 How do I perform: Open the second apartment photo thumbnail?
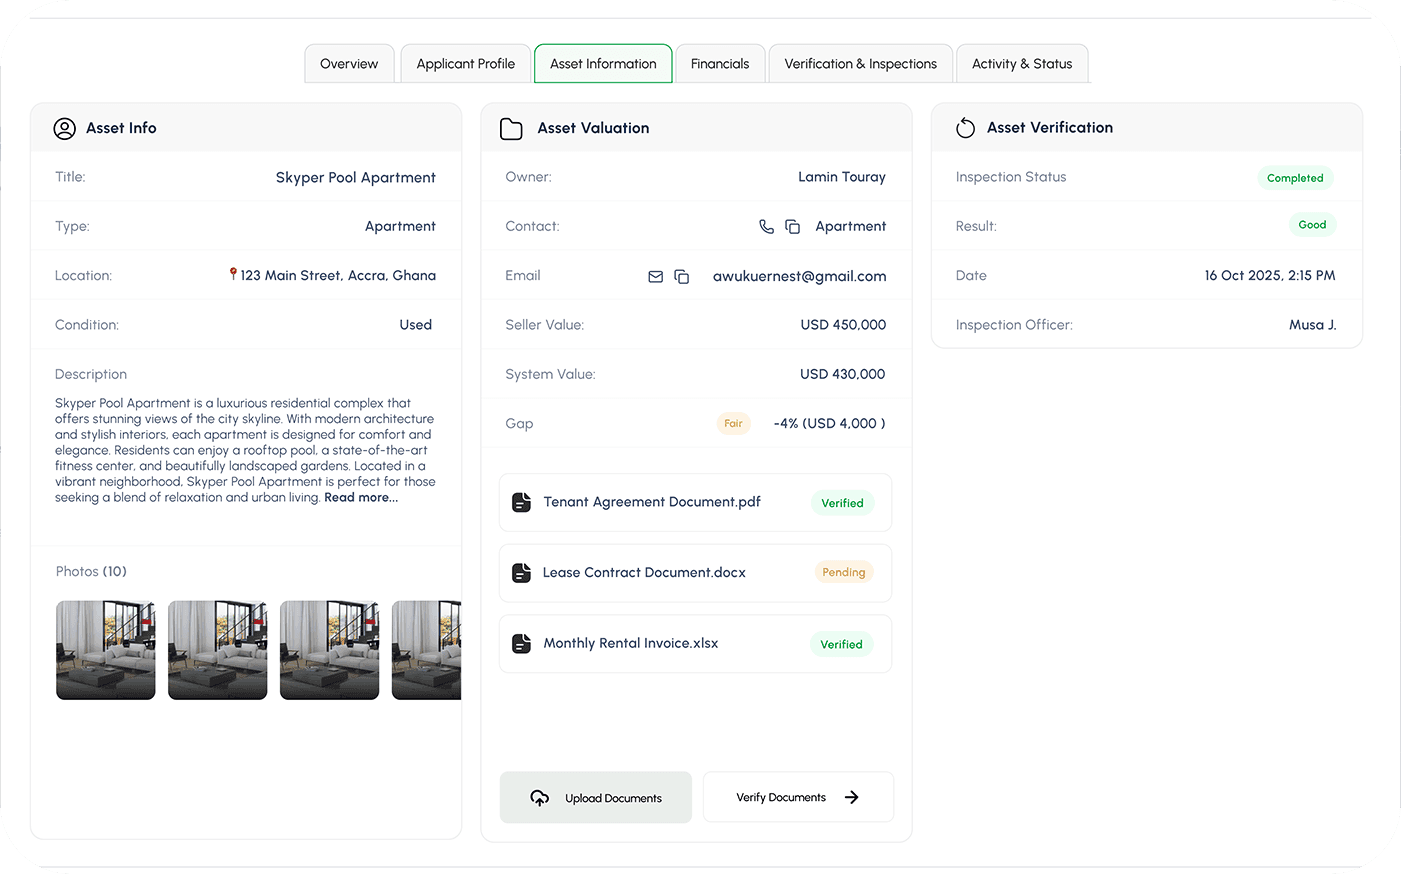pos(218,650)
